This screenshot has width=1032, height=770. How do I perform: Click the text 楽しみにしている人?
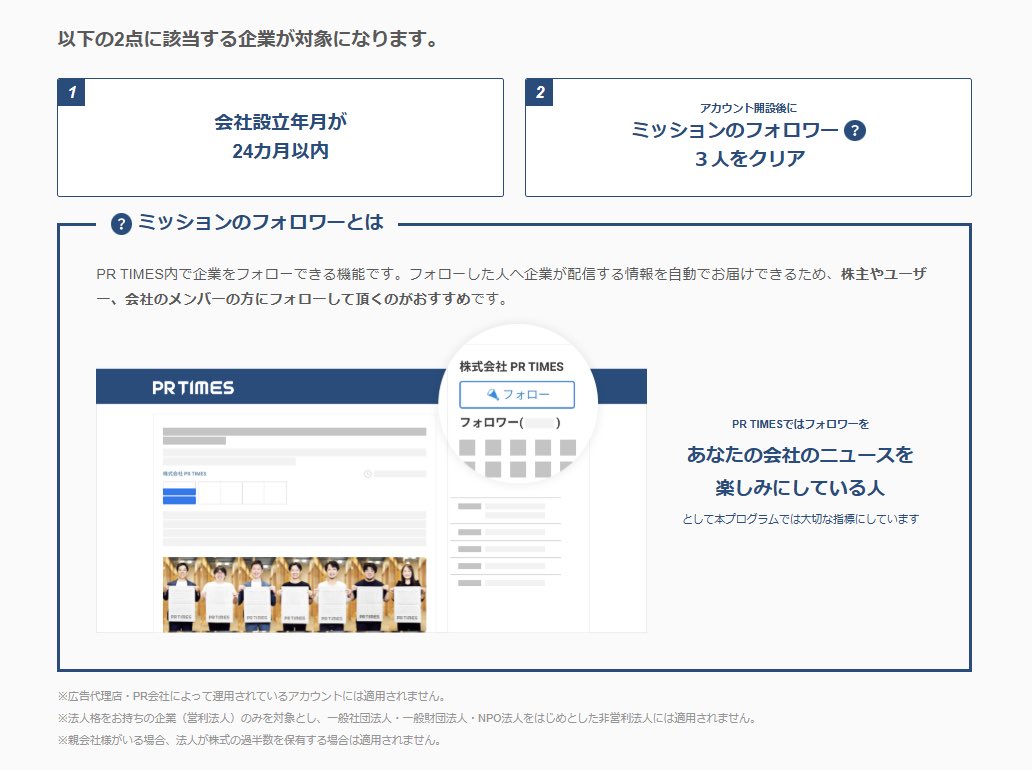point(800,488)
